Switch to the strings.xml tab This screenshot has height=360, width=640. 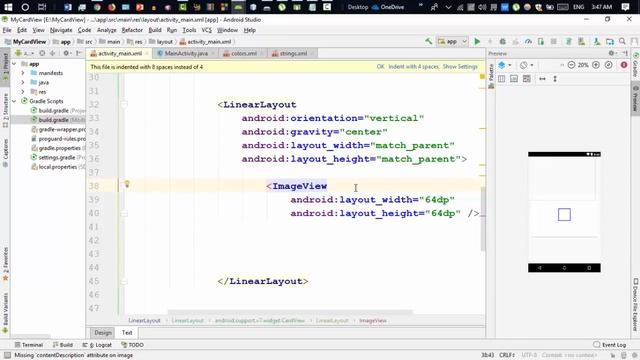(293, 53)
